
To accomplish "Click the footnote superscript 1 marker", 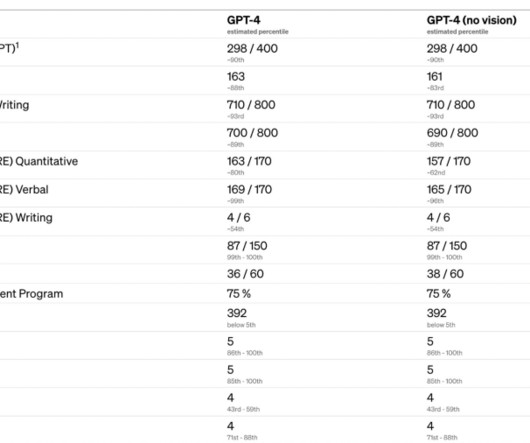I will pyautogui.click(x=17, y=45).
